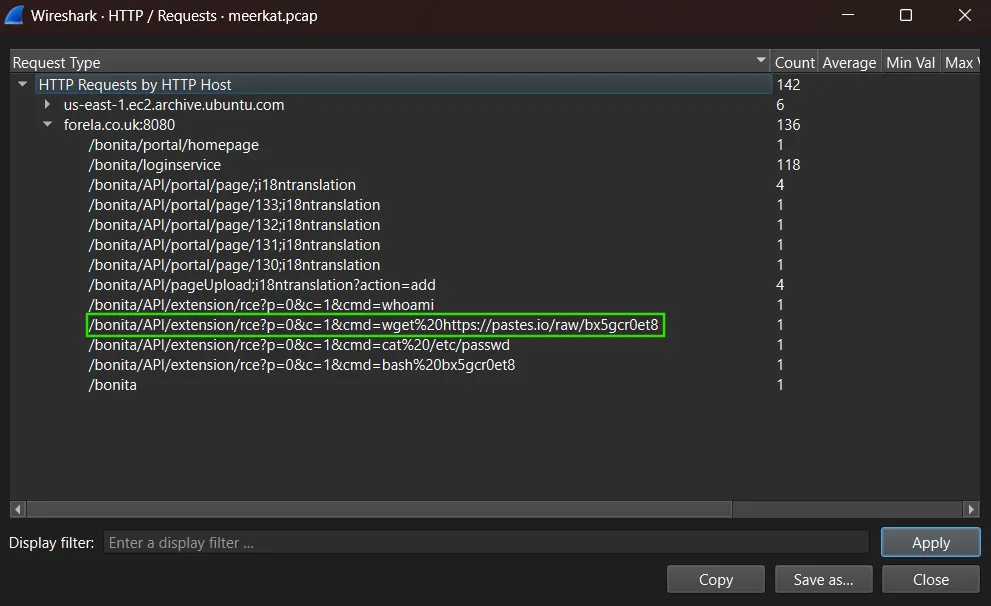Expand the us-east-1.ec2.archive.ubuntu.com node
The height and width of the screenshot is (606, 991).
coord(47,104)
